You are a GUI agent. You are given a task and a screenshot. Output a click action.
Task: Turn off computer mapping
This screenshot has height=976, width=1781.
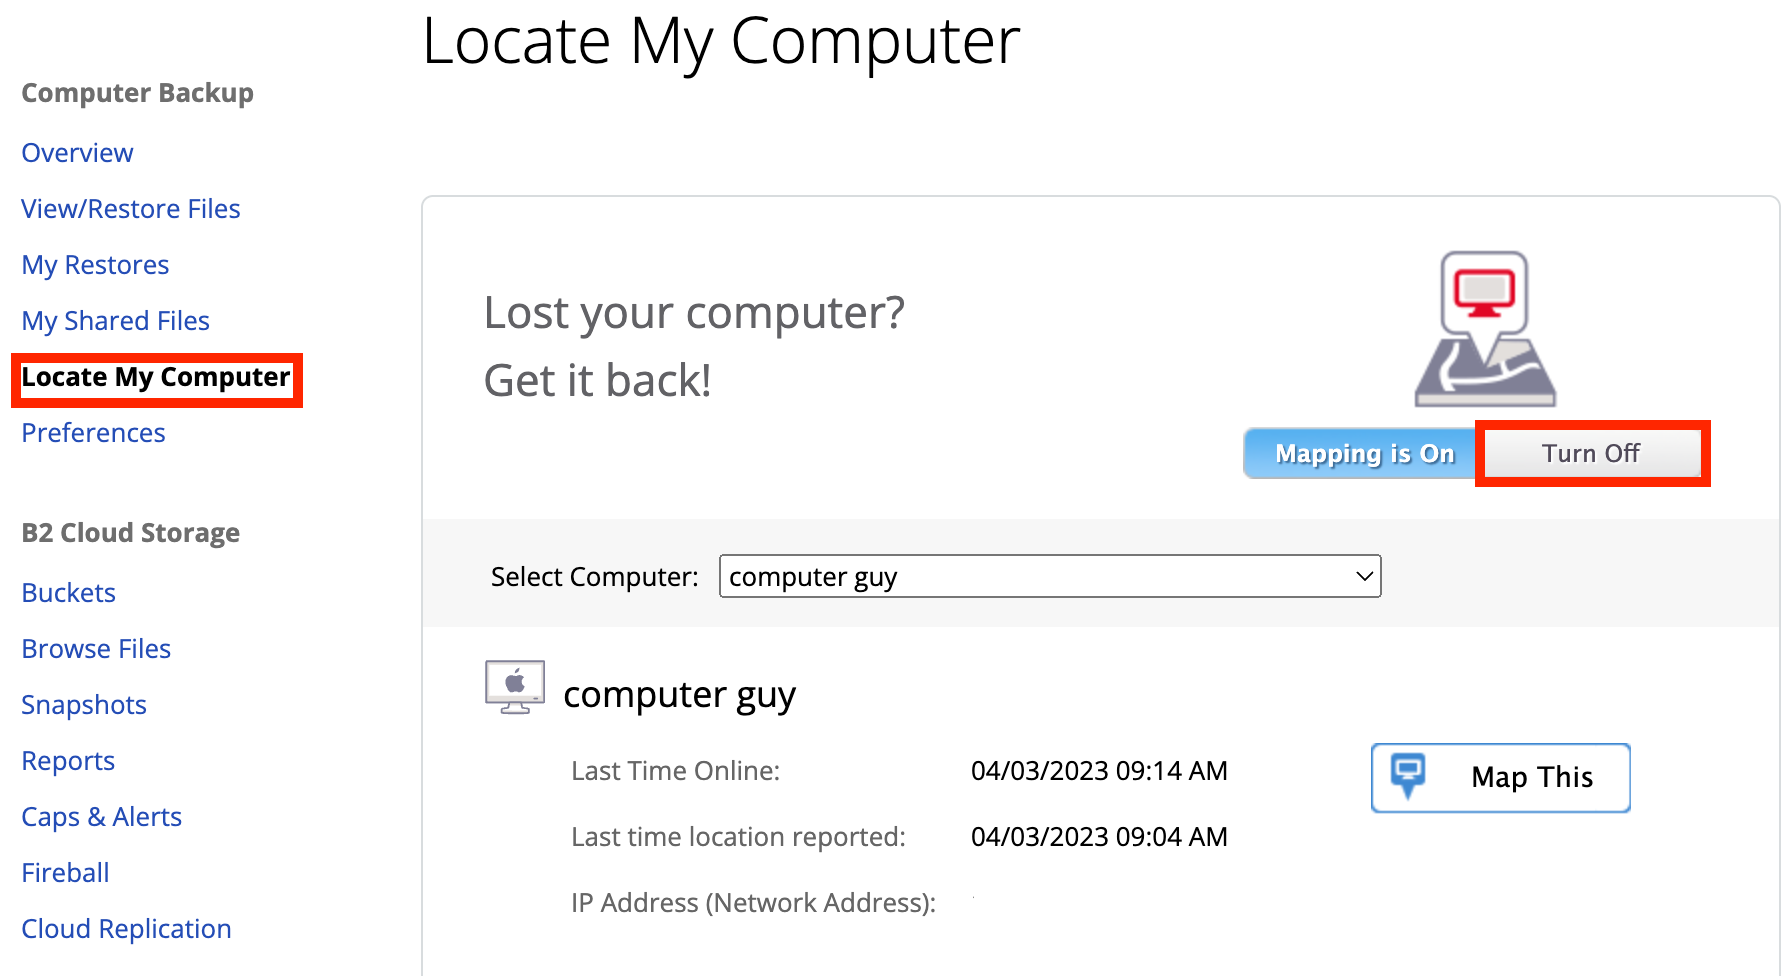[x=1592, y=454]
